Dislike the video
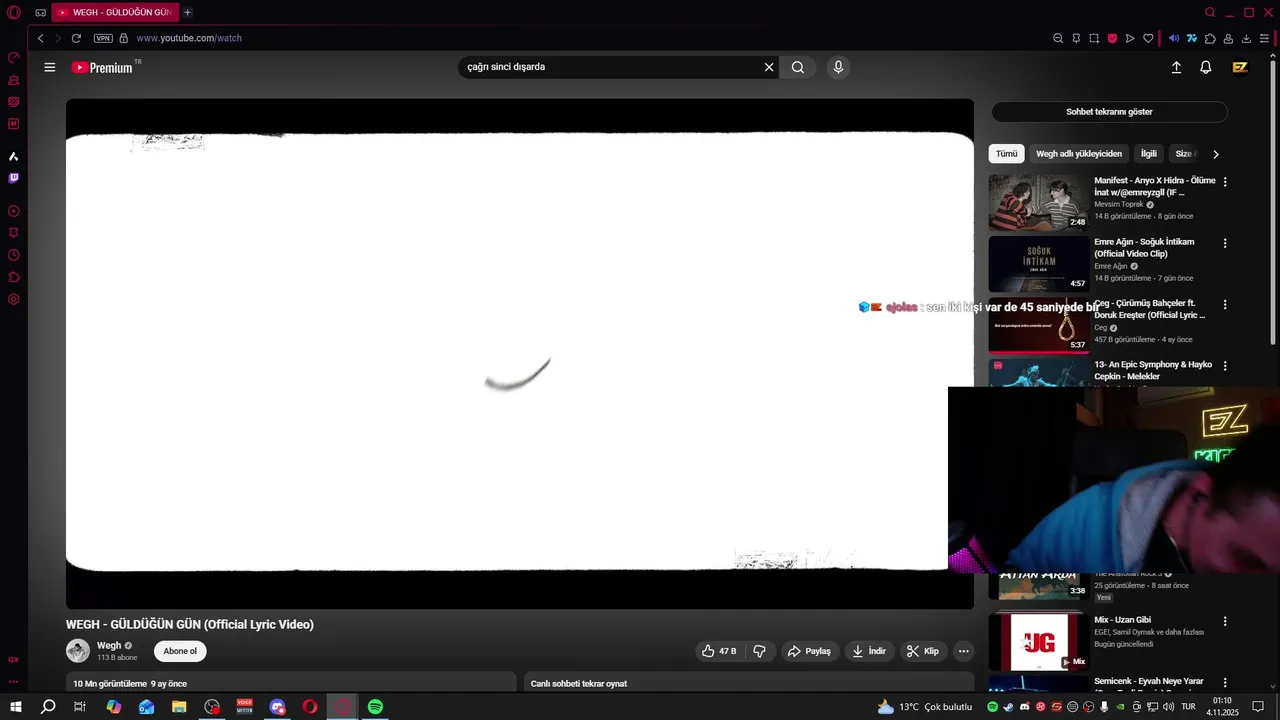Viewport: 1280px width, 720px height. click(x=759, y=651)
